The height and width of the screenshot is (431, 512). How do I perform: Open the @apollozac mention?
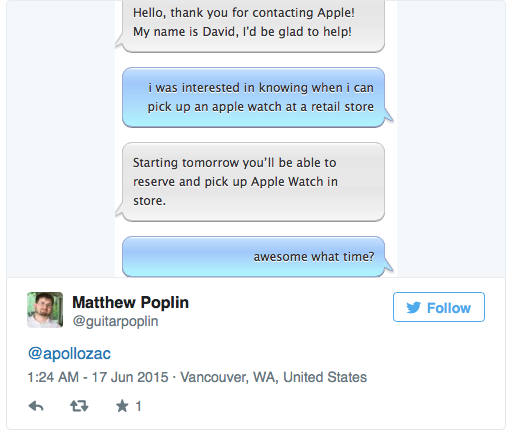(69, 353)
